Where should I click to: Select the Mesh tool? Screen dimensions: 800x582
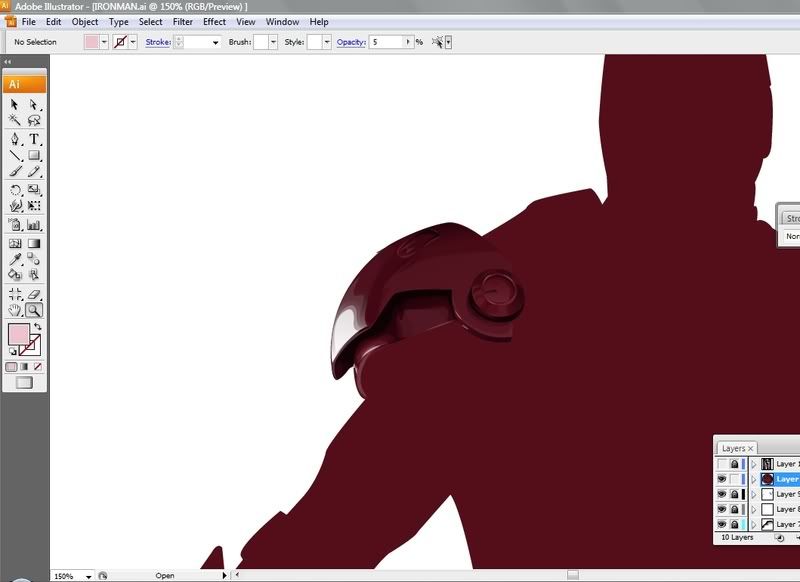click(x=15, y=243)
